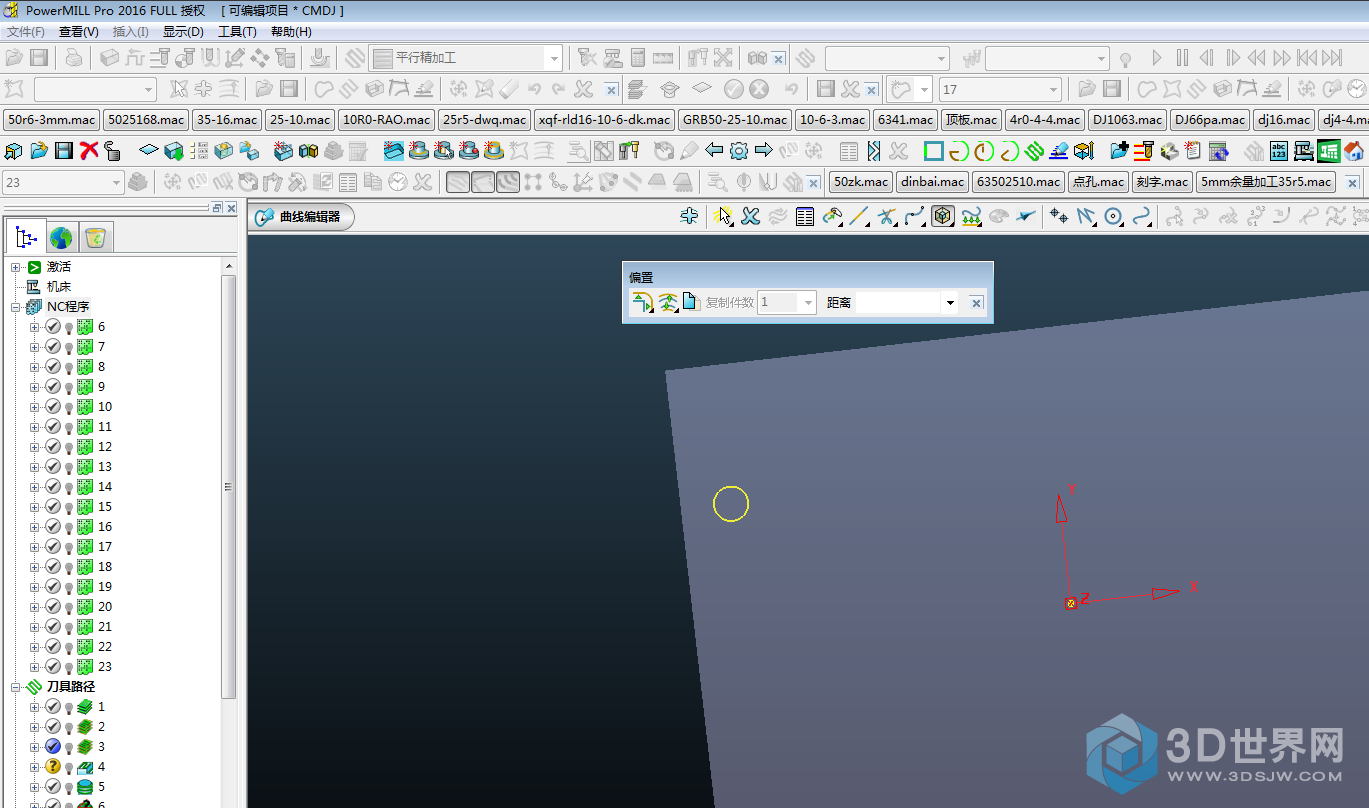1369x808 pixels.
Task: Click the 曲线编辑器 curve editor label
Action: point(309,217)
